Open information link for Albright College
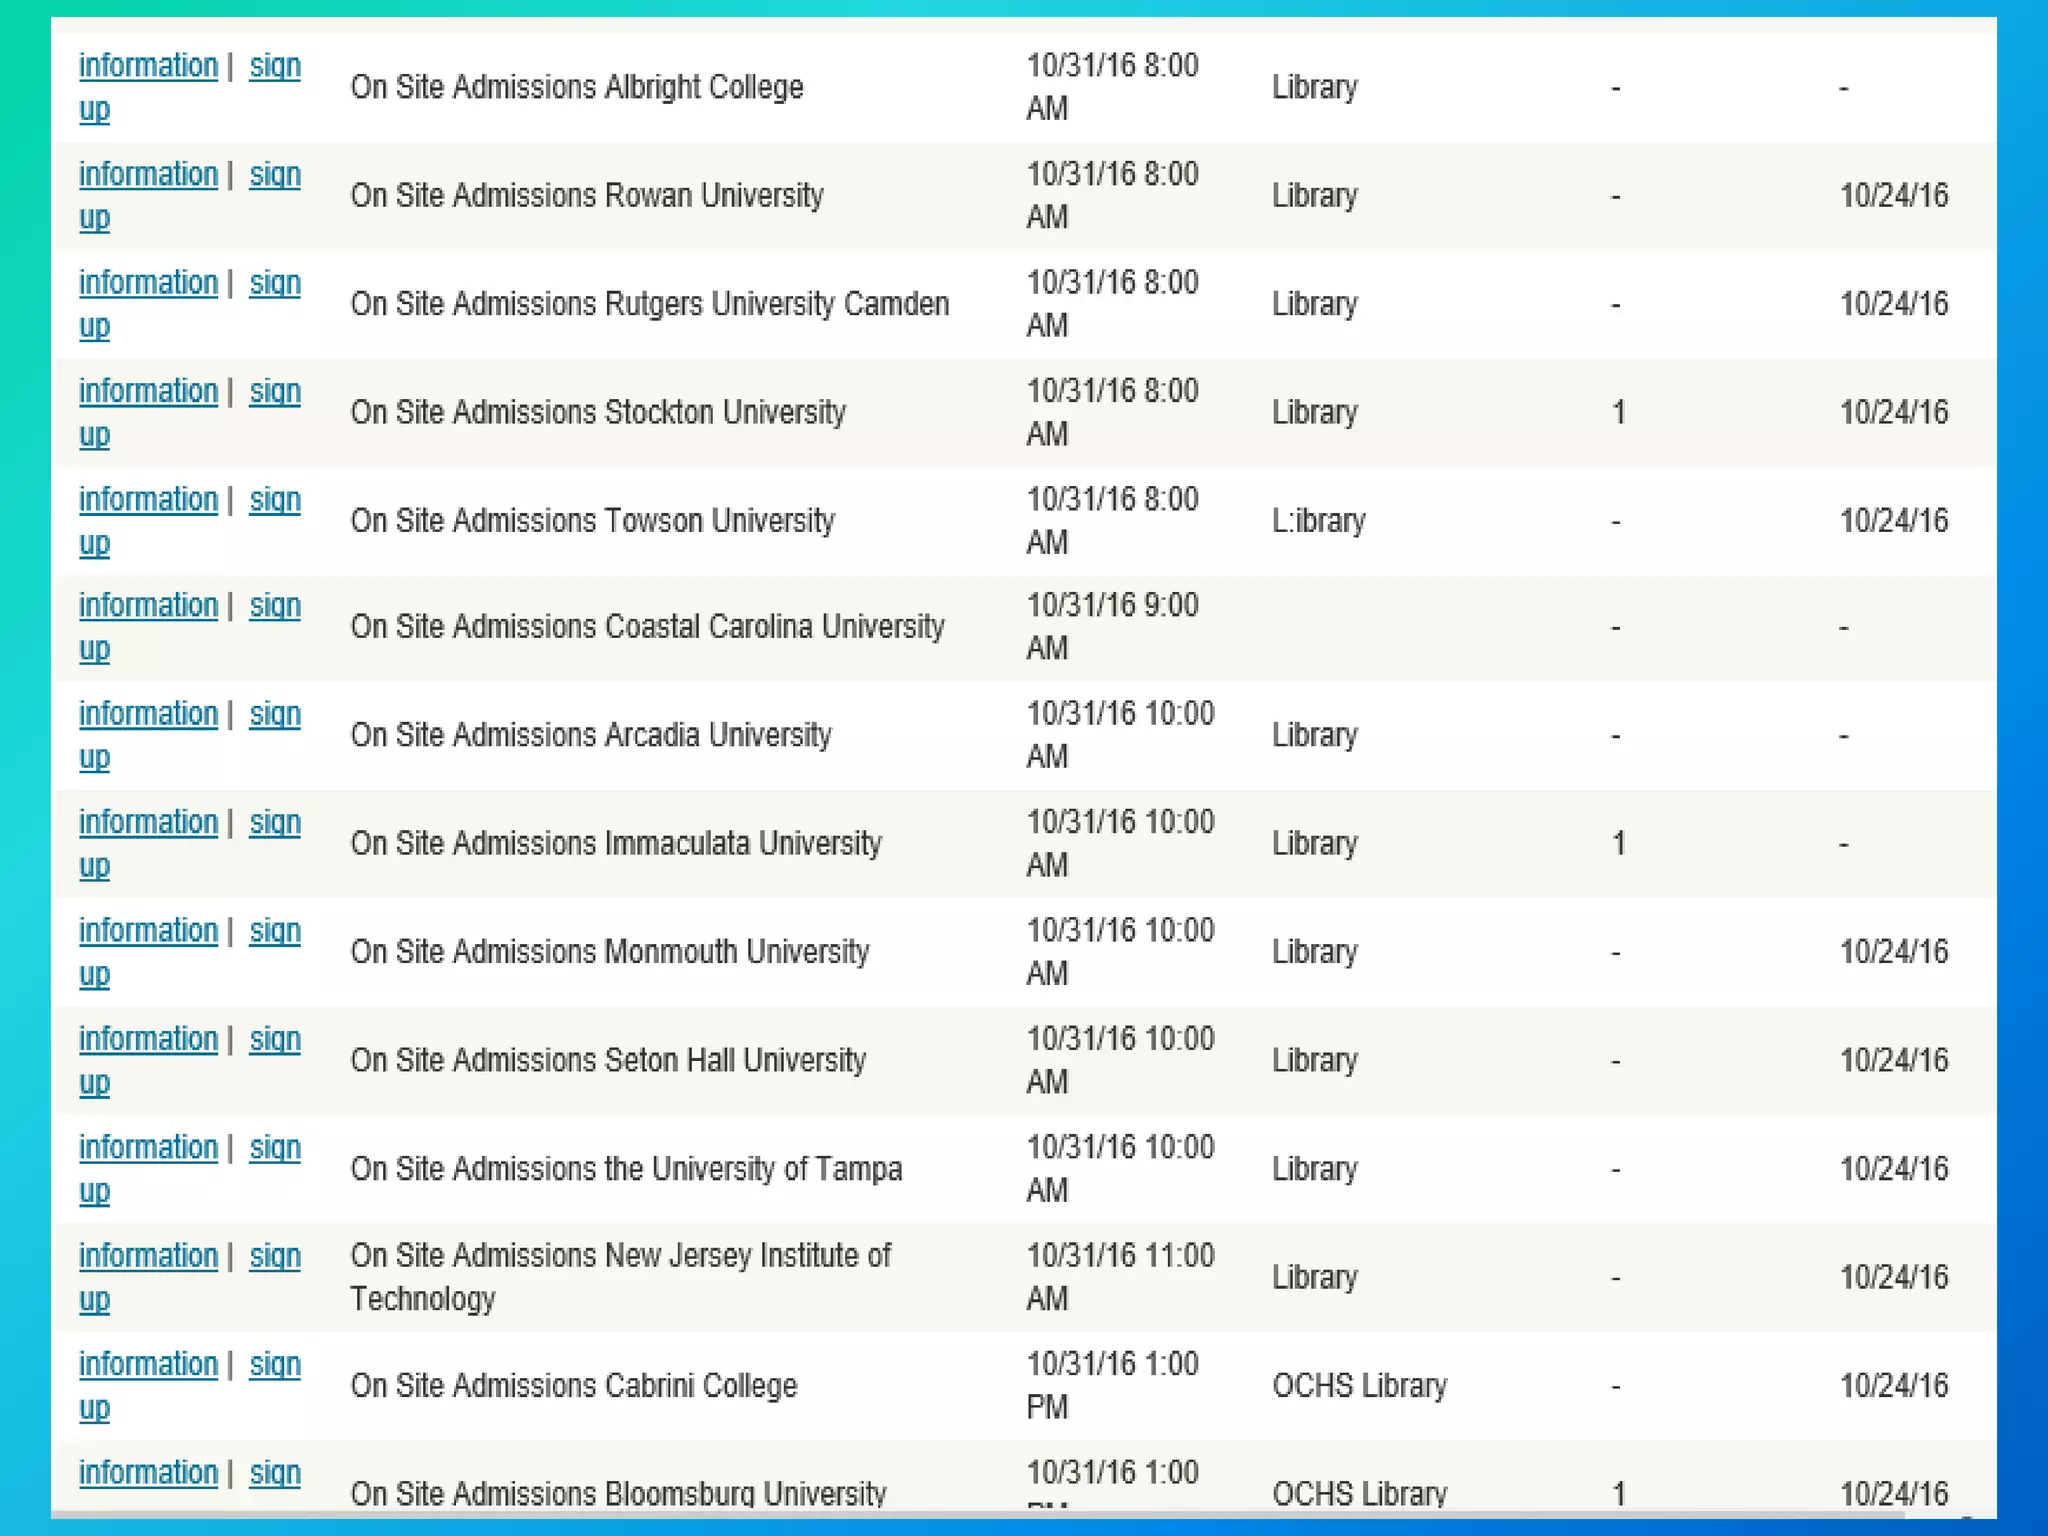This screenshot has width=2048, height=1536. point(148,66)
